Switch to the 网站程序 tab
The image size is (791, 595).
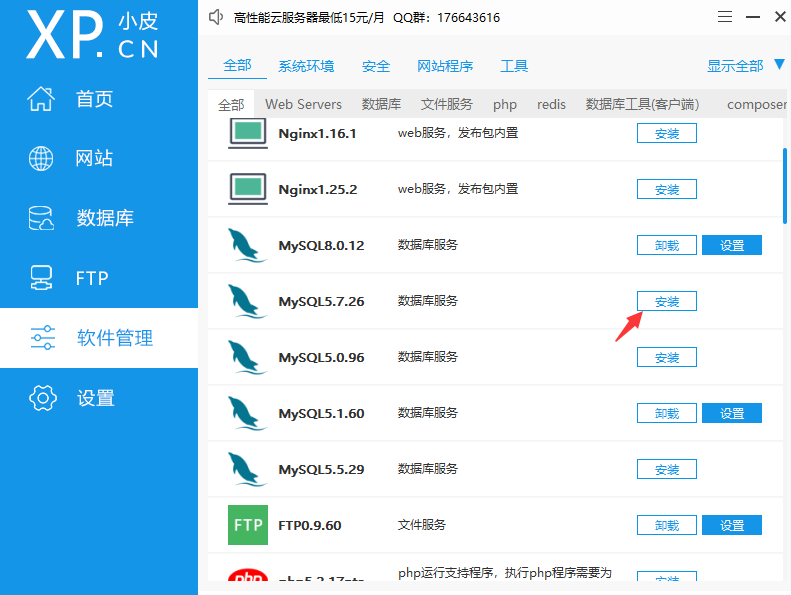(445, 66)
